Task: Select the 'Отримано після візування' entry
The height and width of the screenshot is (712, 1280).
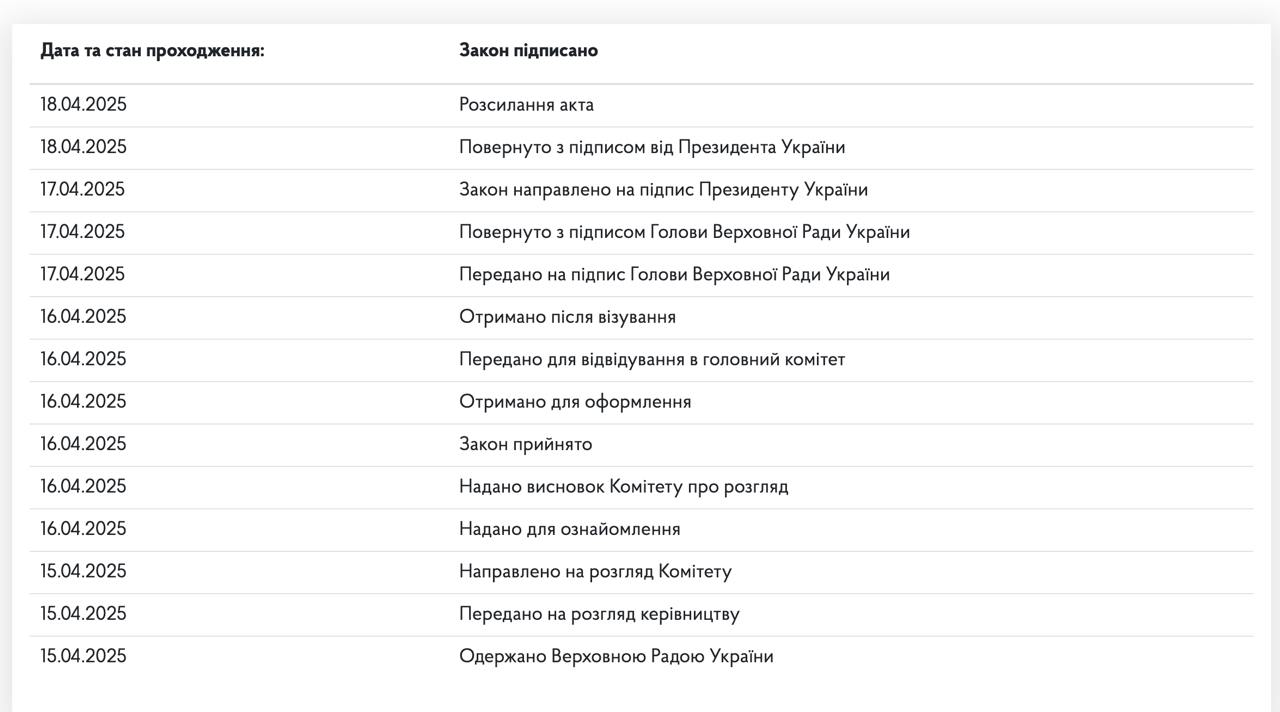Action: 567,317
